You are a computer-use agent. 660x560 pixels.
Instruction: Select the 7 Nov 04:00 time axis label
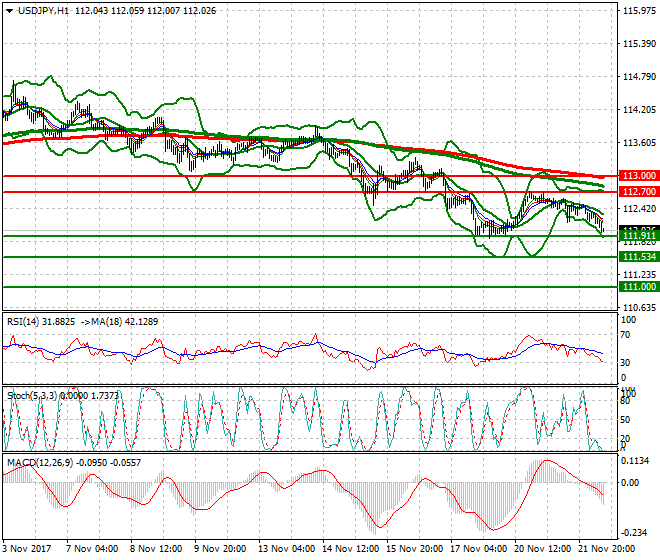(92, 549)
